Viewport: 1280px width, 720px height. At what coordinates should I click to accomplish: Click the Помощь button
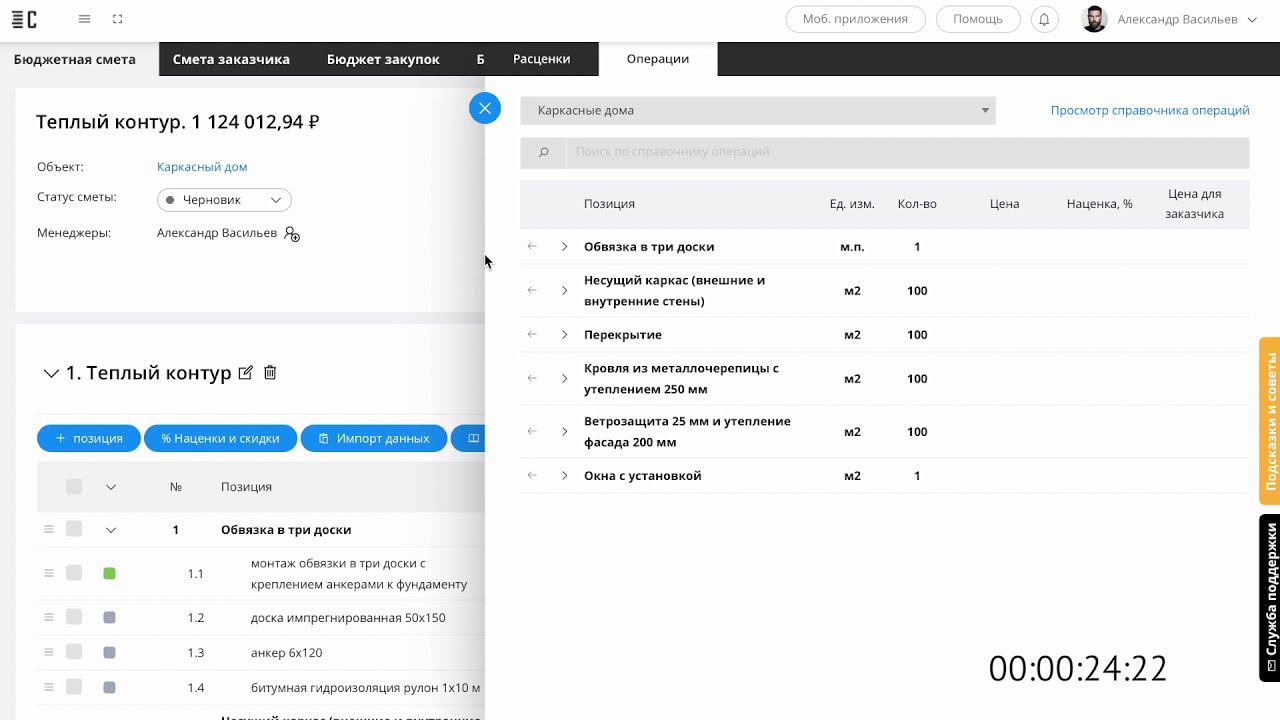click(978, 19)
